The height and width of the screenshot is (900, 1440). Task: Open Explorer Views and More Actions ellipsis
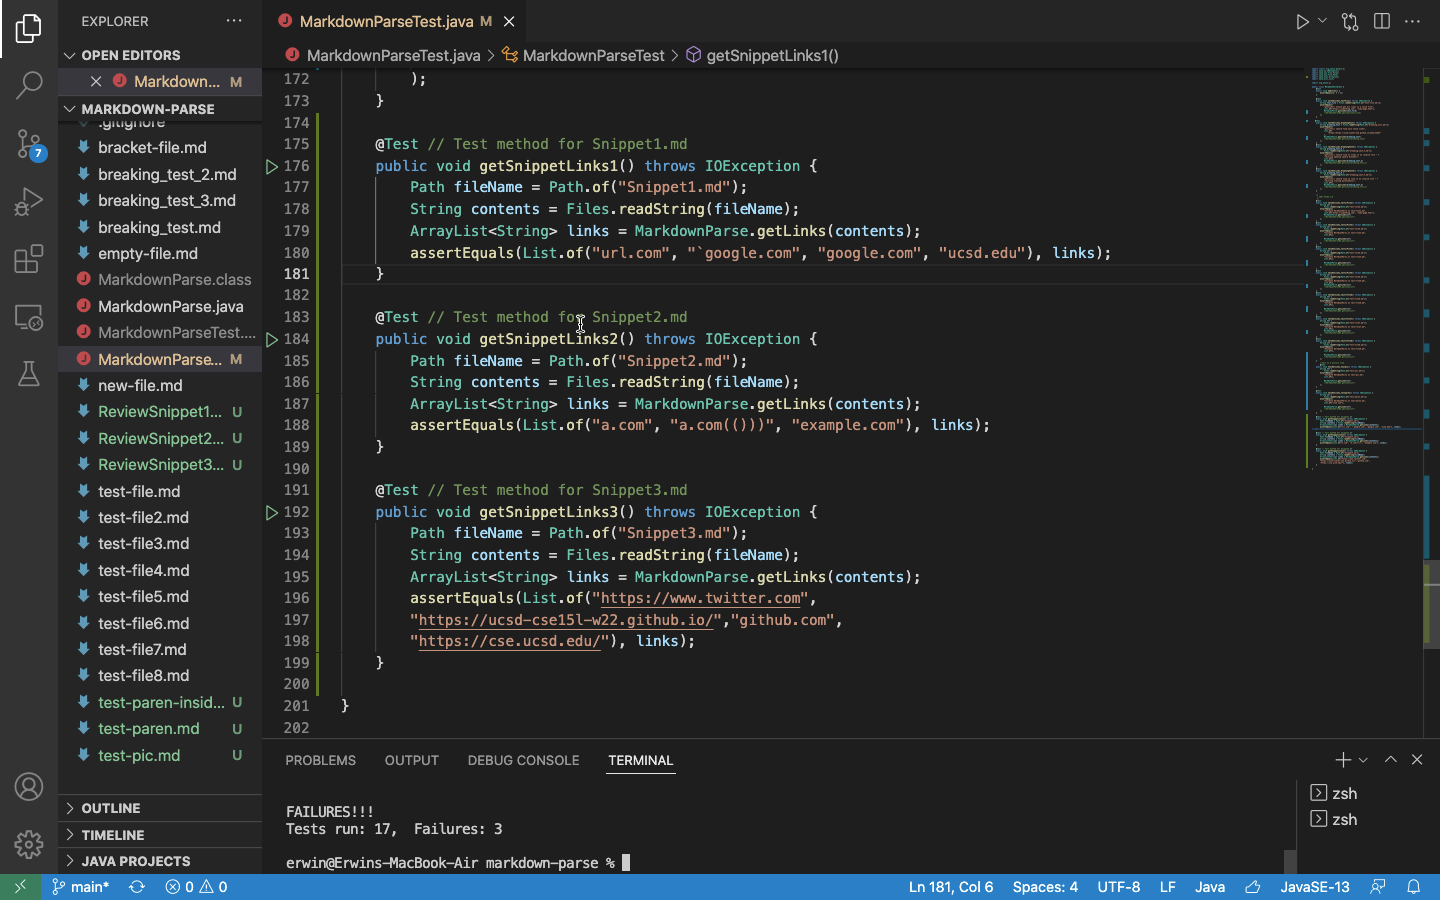(x=234, y=21)
